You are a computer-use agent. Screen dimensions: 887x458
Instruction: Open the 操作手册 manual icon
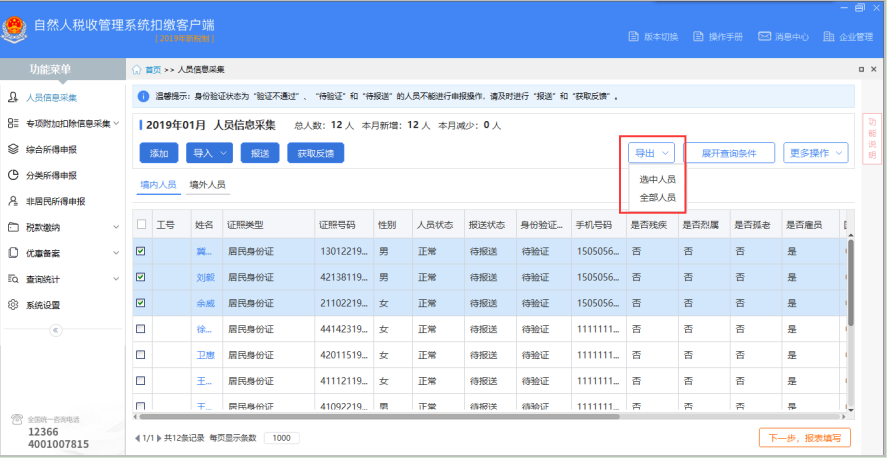tap(699, 37)
